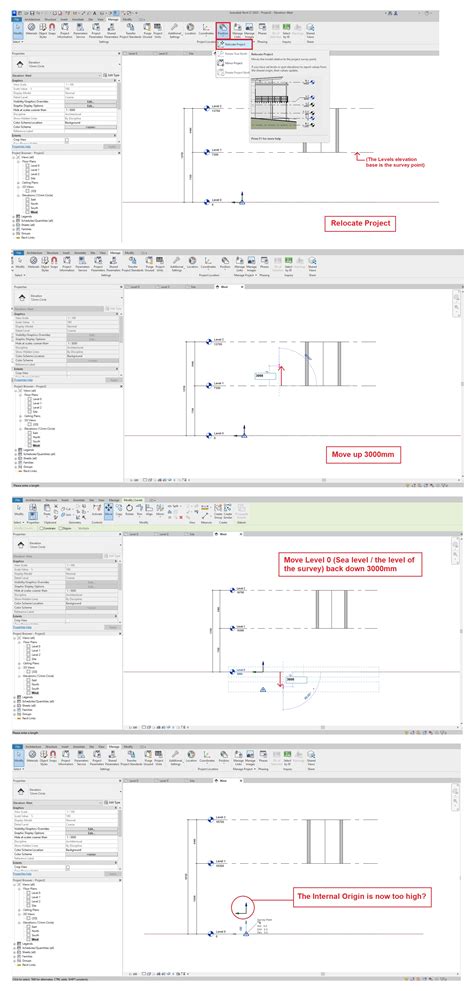Click Manage Links icon in top screenshot ribbon
The width and height of the screenshot is (474, 991).
(237, 30)
